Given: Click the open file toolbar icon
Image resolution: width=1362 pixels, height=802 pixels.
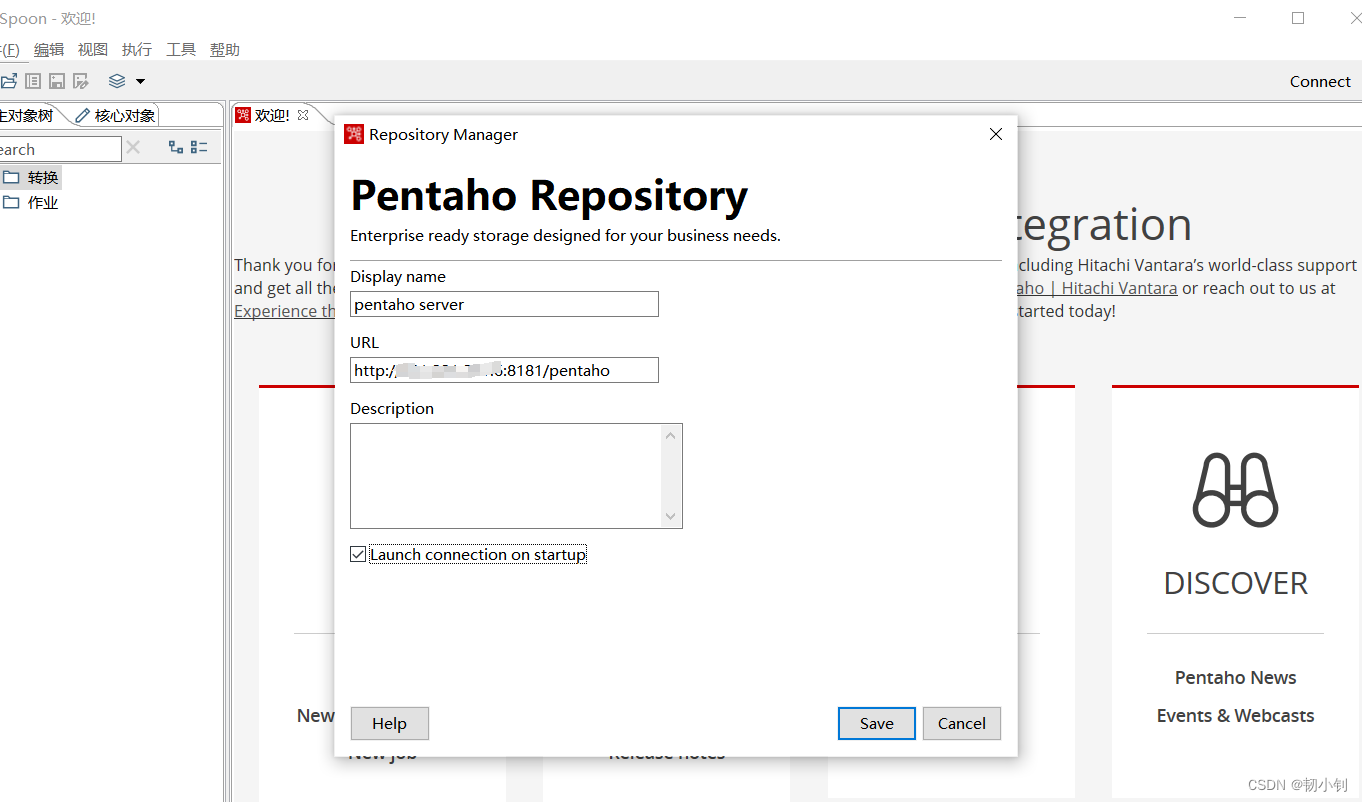Looking at the screenshot, I should coord(8,81).
